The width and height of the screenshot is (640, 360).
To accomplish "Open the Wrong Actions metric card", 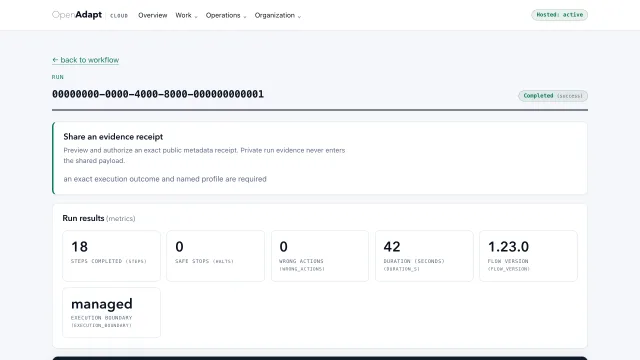I will click(x=320, y=256).
